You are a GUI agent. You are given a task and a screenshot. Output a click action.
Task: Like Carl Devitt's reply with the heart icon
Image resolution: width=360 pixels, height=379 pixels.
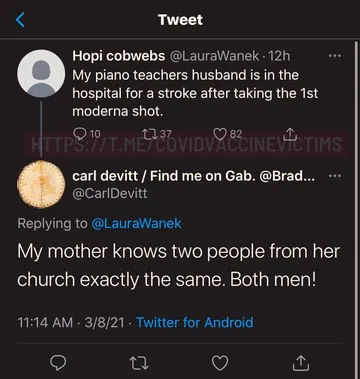[220, 363]
